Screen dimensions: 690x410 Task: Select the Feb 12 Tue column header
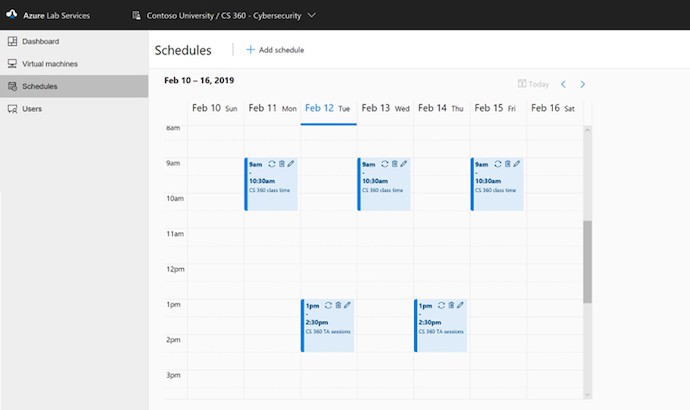328,108
